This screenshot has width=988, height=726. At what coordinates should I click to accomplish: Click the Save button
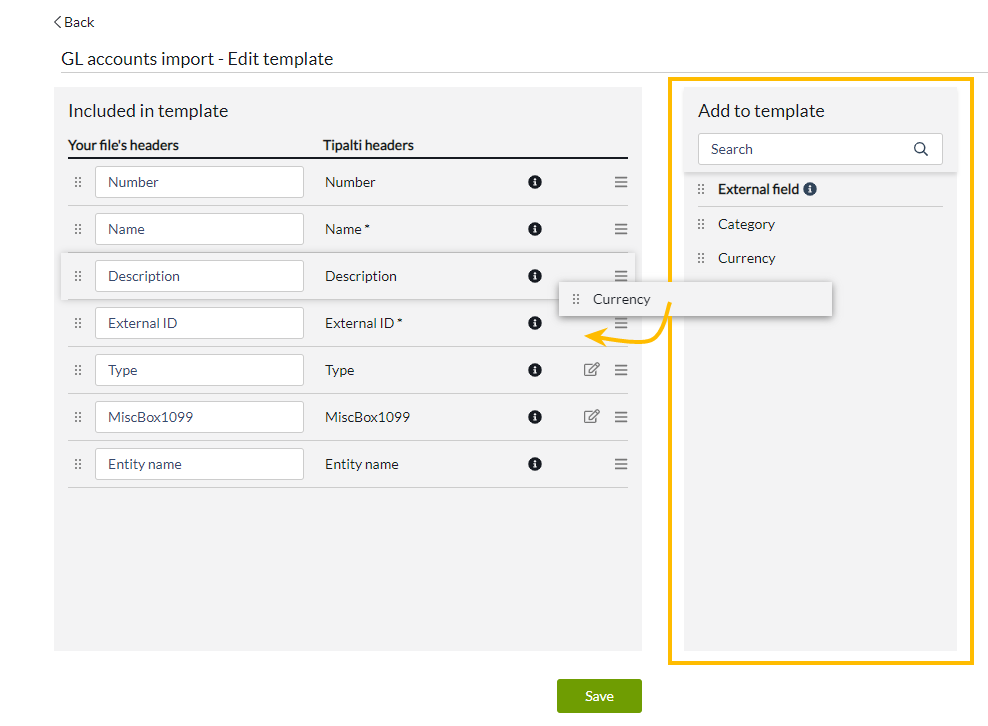point(599,696)
